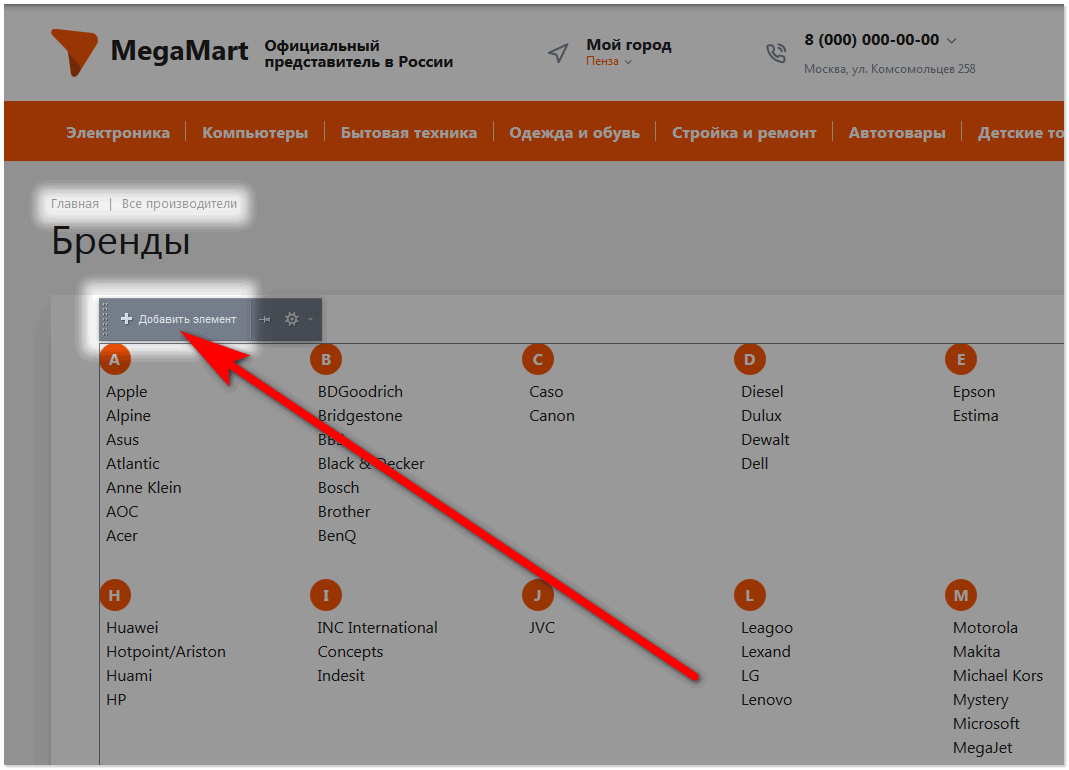The image size is (1069, 770).
Task: Open the Hotpoint/Ariston brand
Action: point(166,651)
